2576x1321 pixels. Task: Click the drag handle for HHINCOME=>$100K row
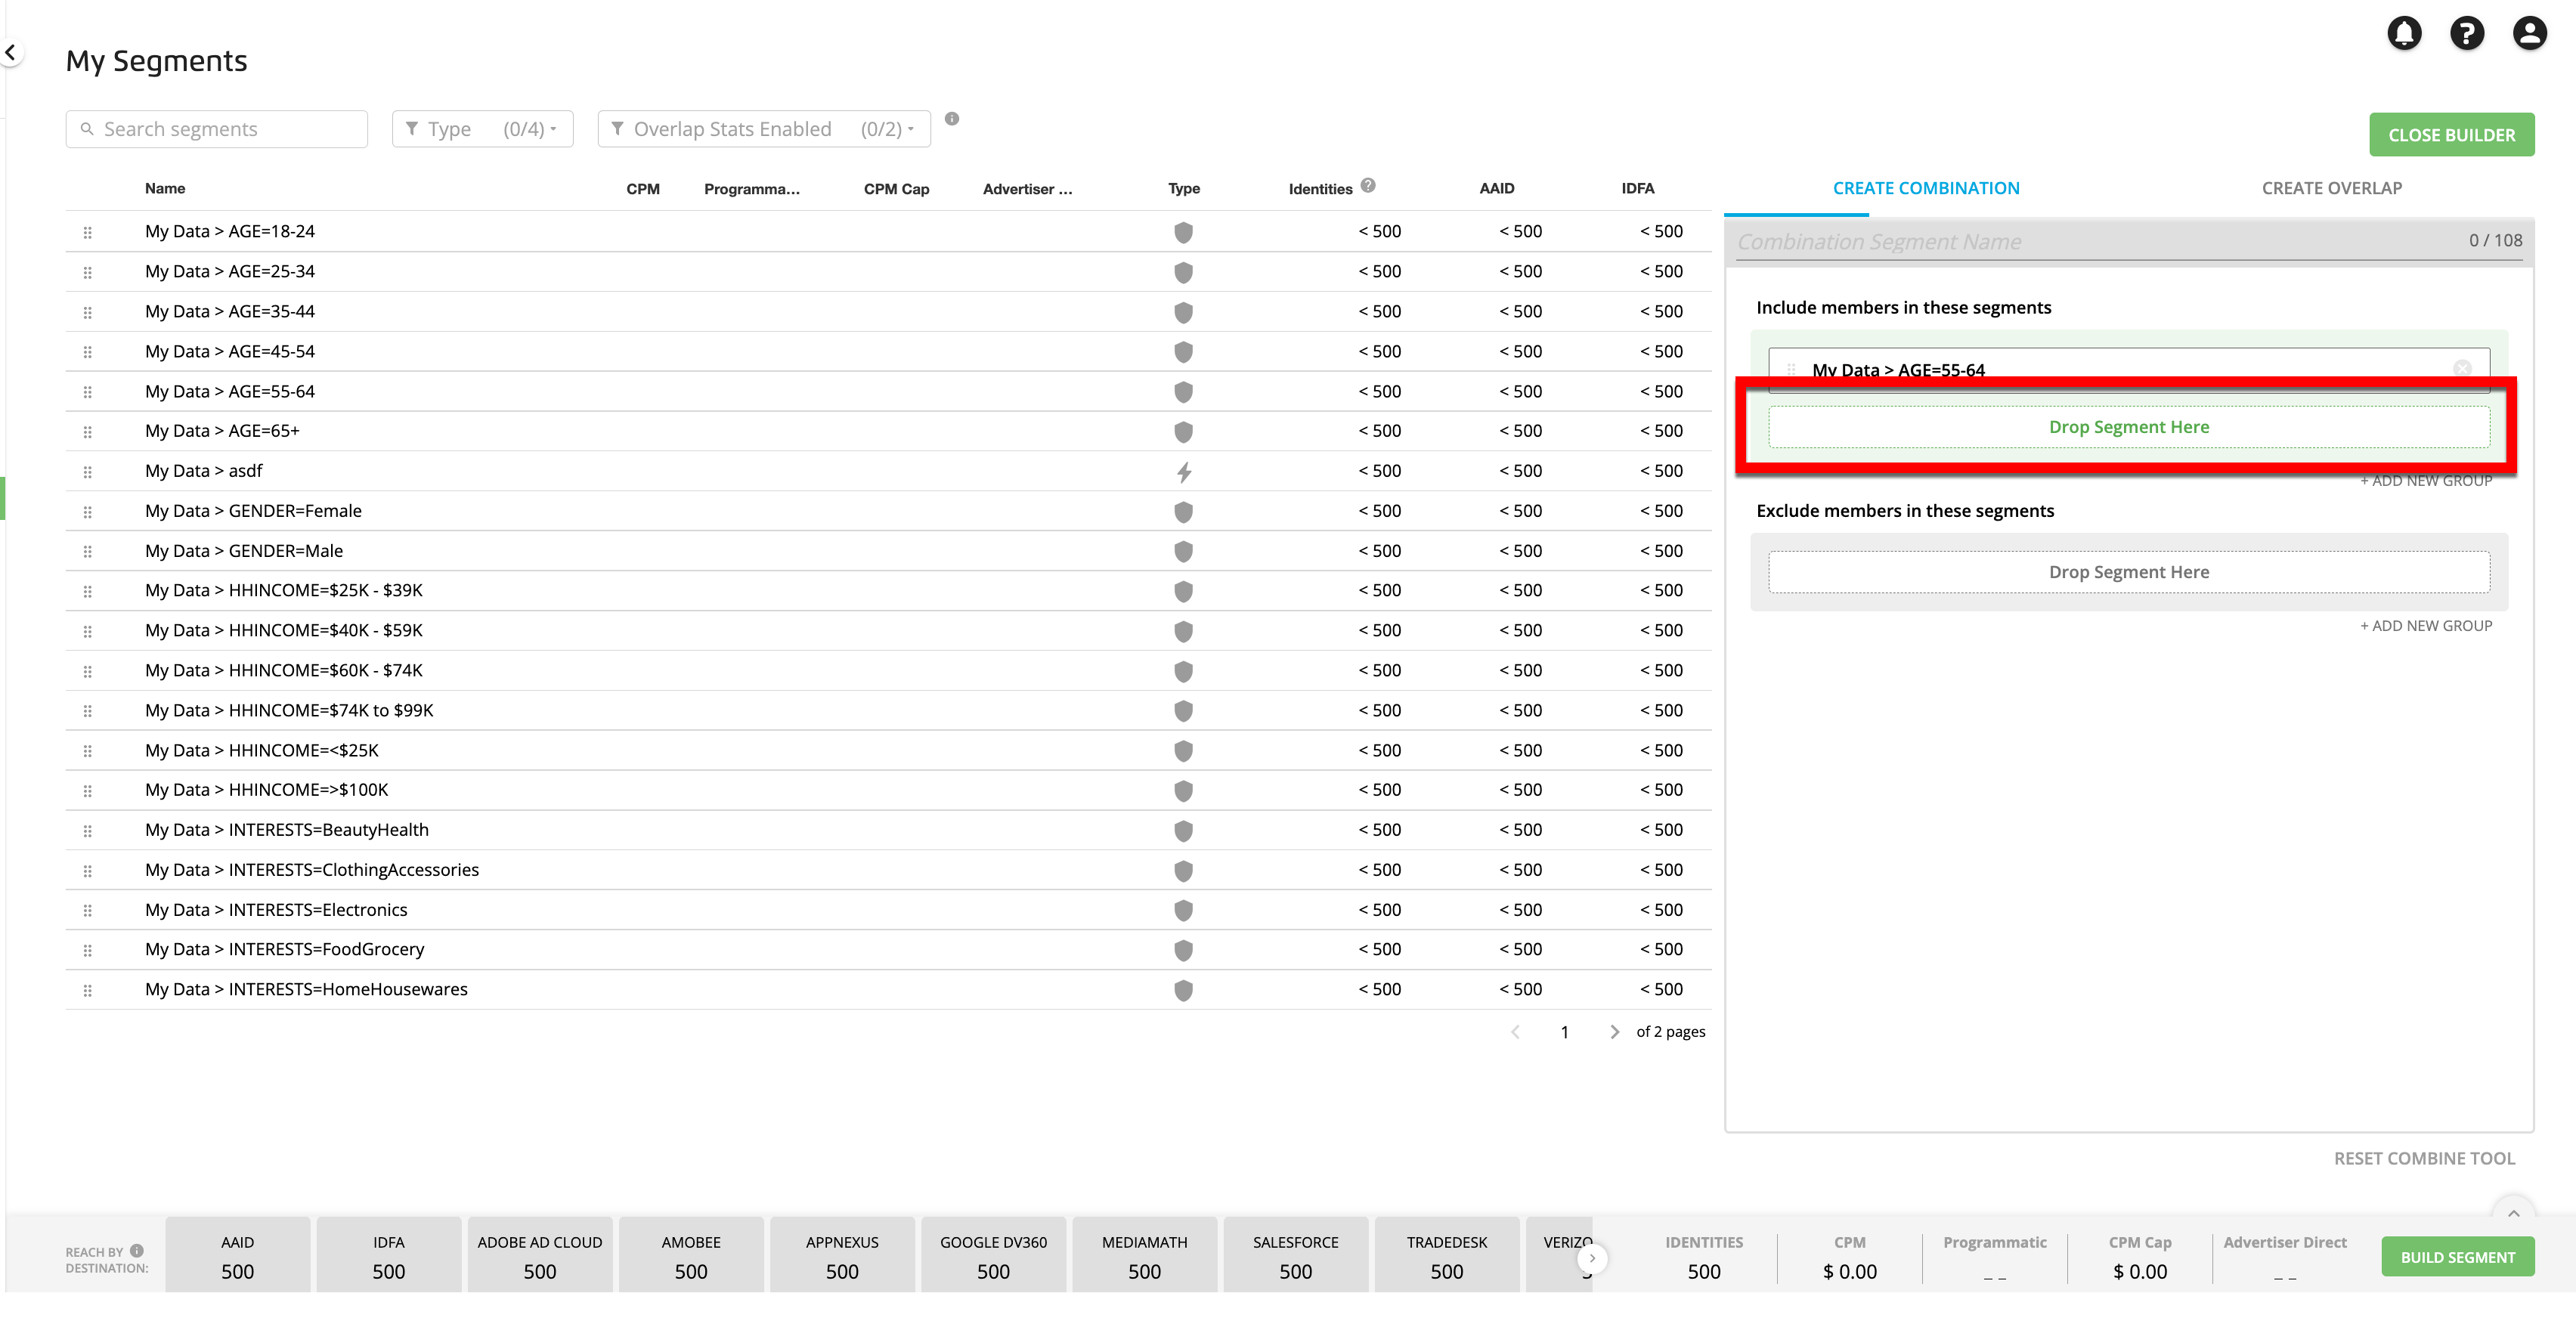(x=88, y=791)
